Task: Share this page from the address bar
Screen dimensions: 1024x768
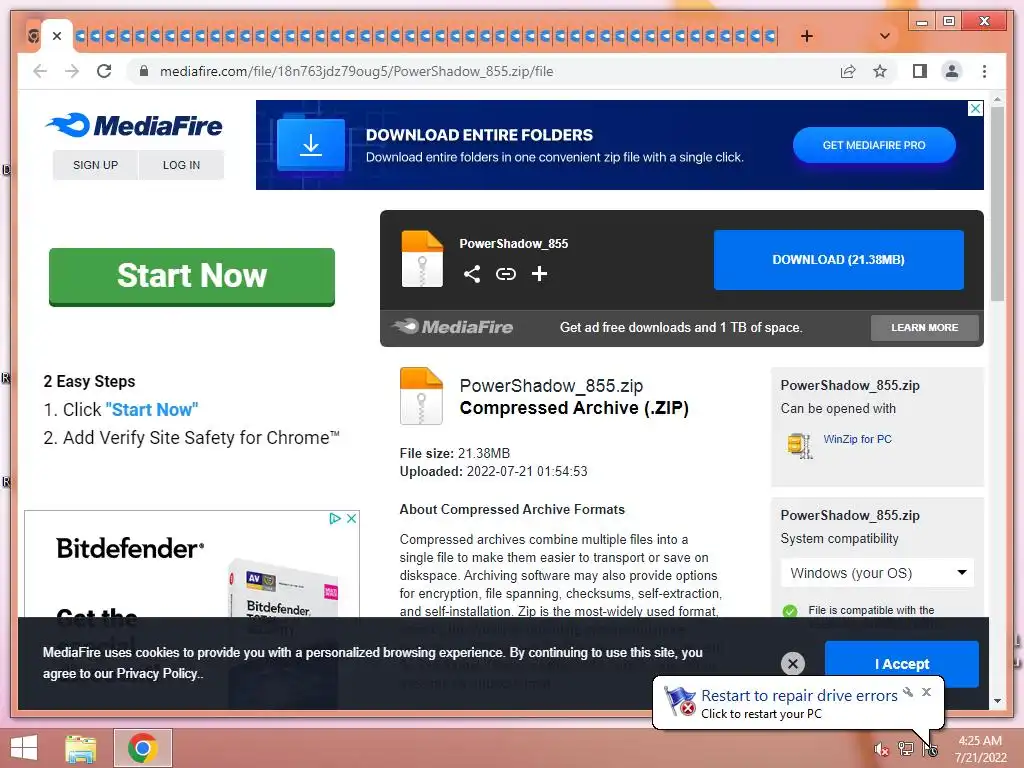Action: (x=848, y=71)
